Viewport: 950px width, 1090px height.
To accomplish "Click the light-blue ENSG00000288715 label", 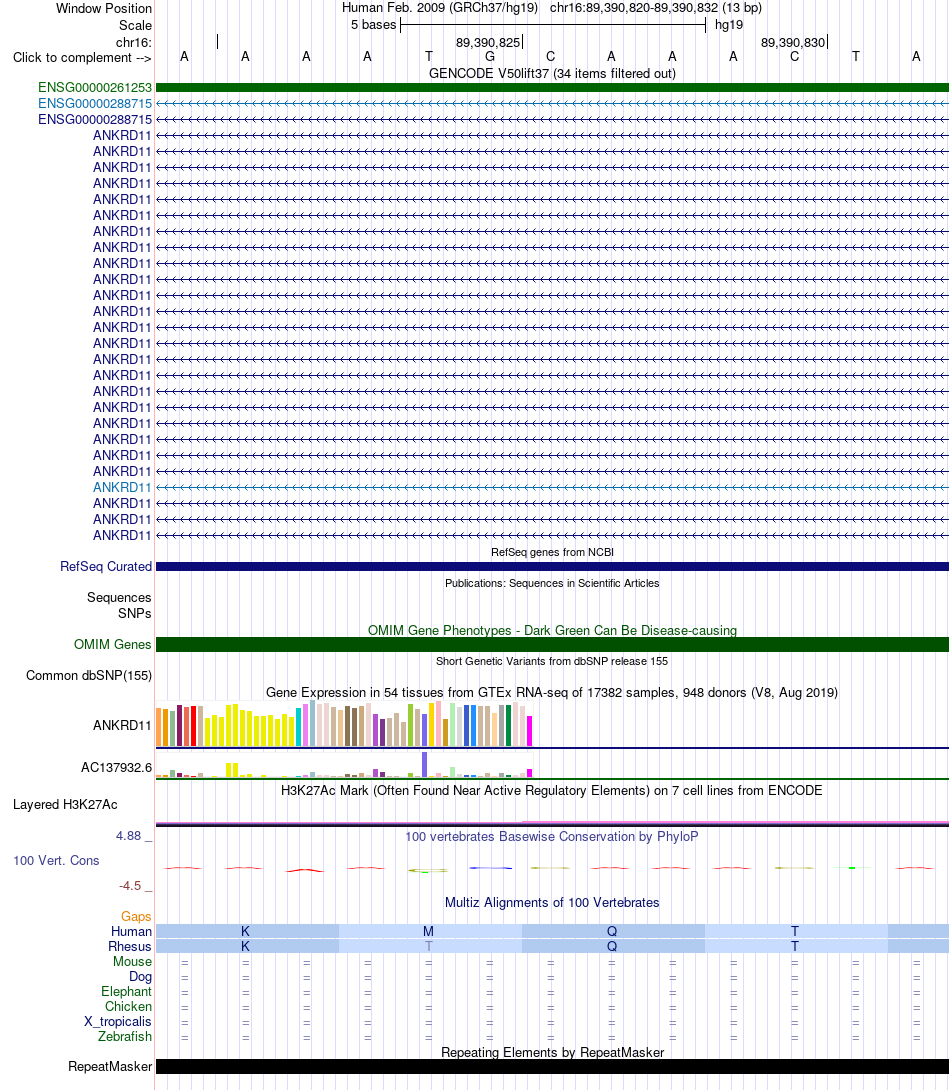I will tap(95, 104).
